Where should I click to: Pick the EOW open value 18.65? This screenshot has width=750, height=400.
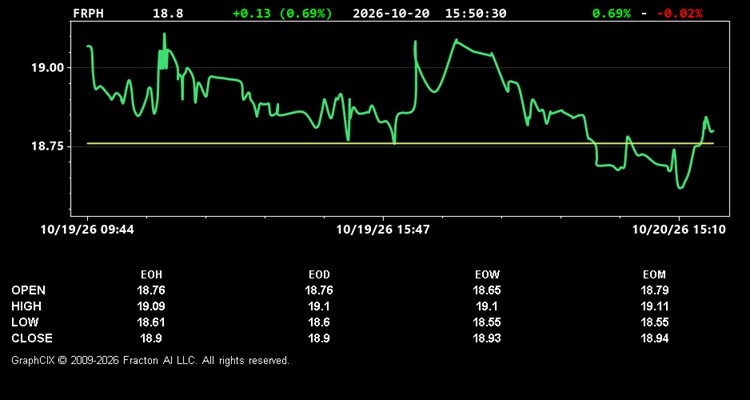(x=487, y=290)
